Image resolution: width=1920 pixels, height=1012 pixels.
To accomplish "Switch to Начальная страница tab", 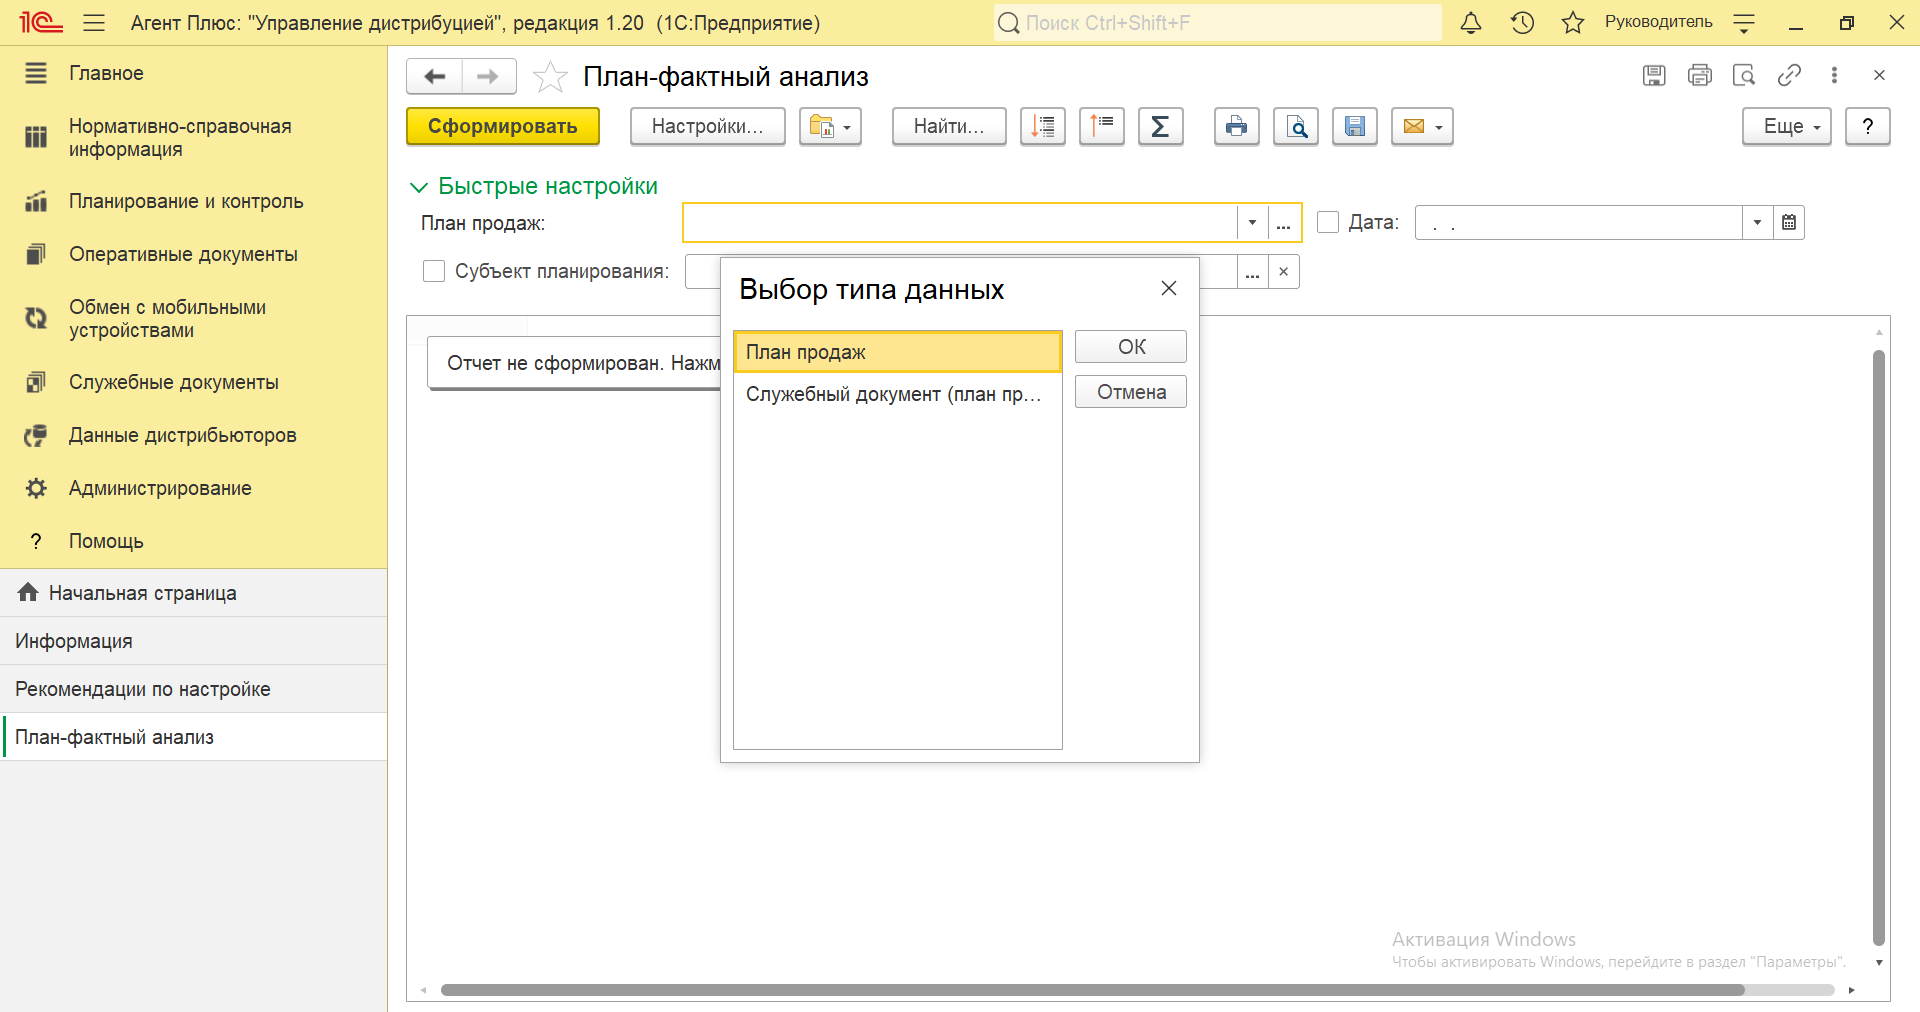I will tap(142, 593).
